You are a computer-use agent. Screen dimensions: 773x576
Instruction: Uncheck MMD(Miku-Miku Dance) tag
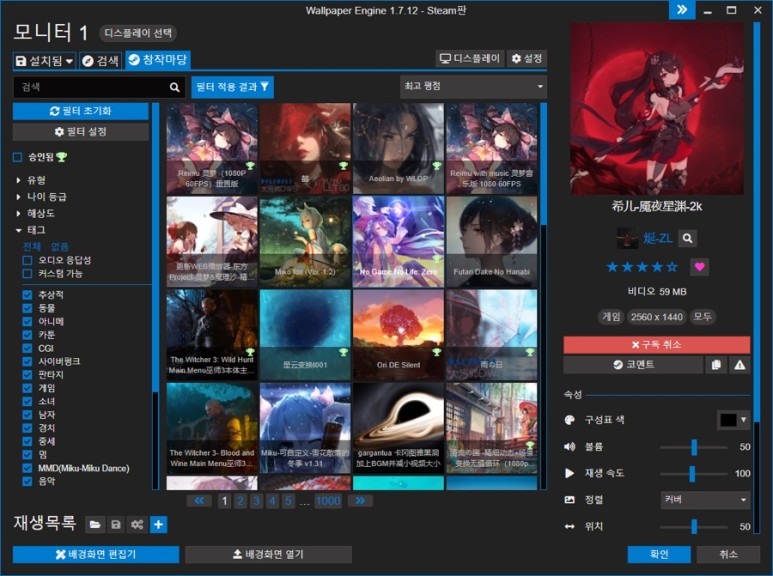click(28, 468)
